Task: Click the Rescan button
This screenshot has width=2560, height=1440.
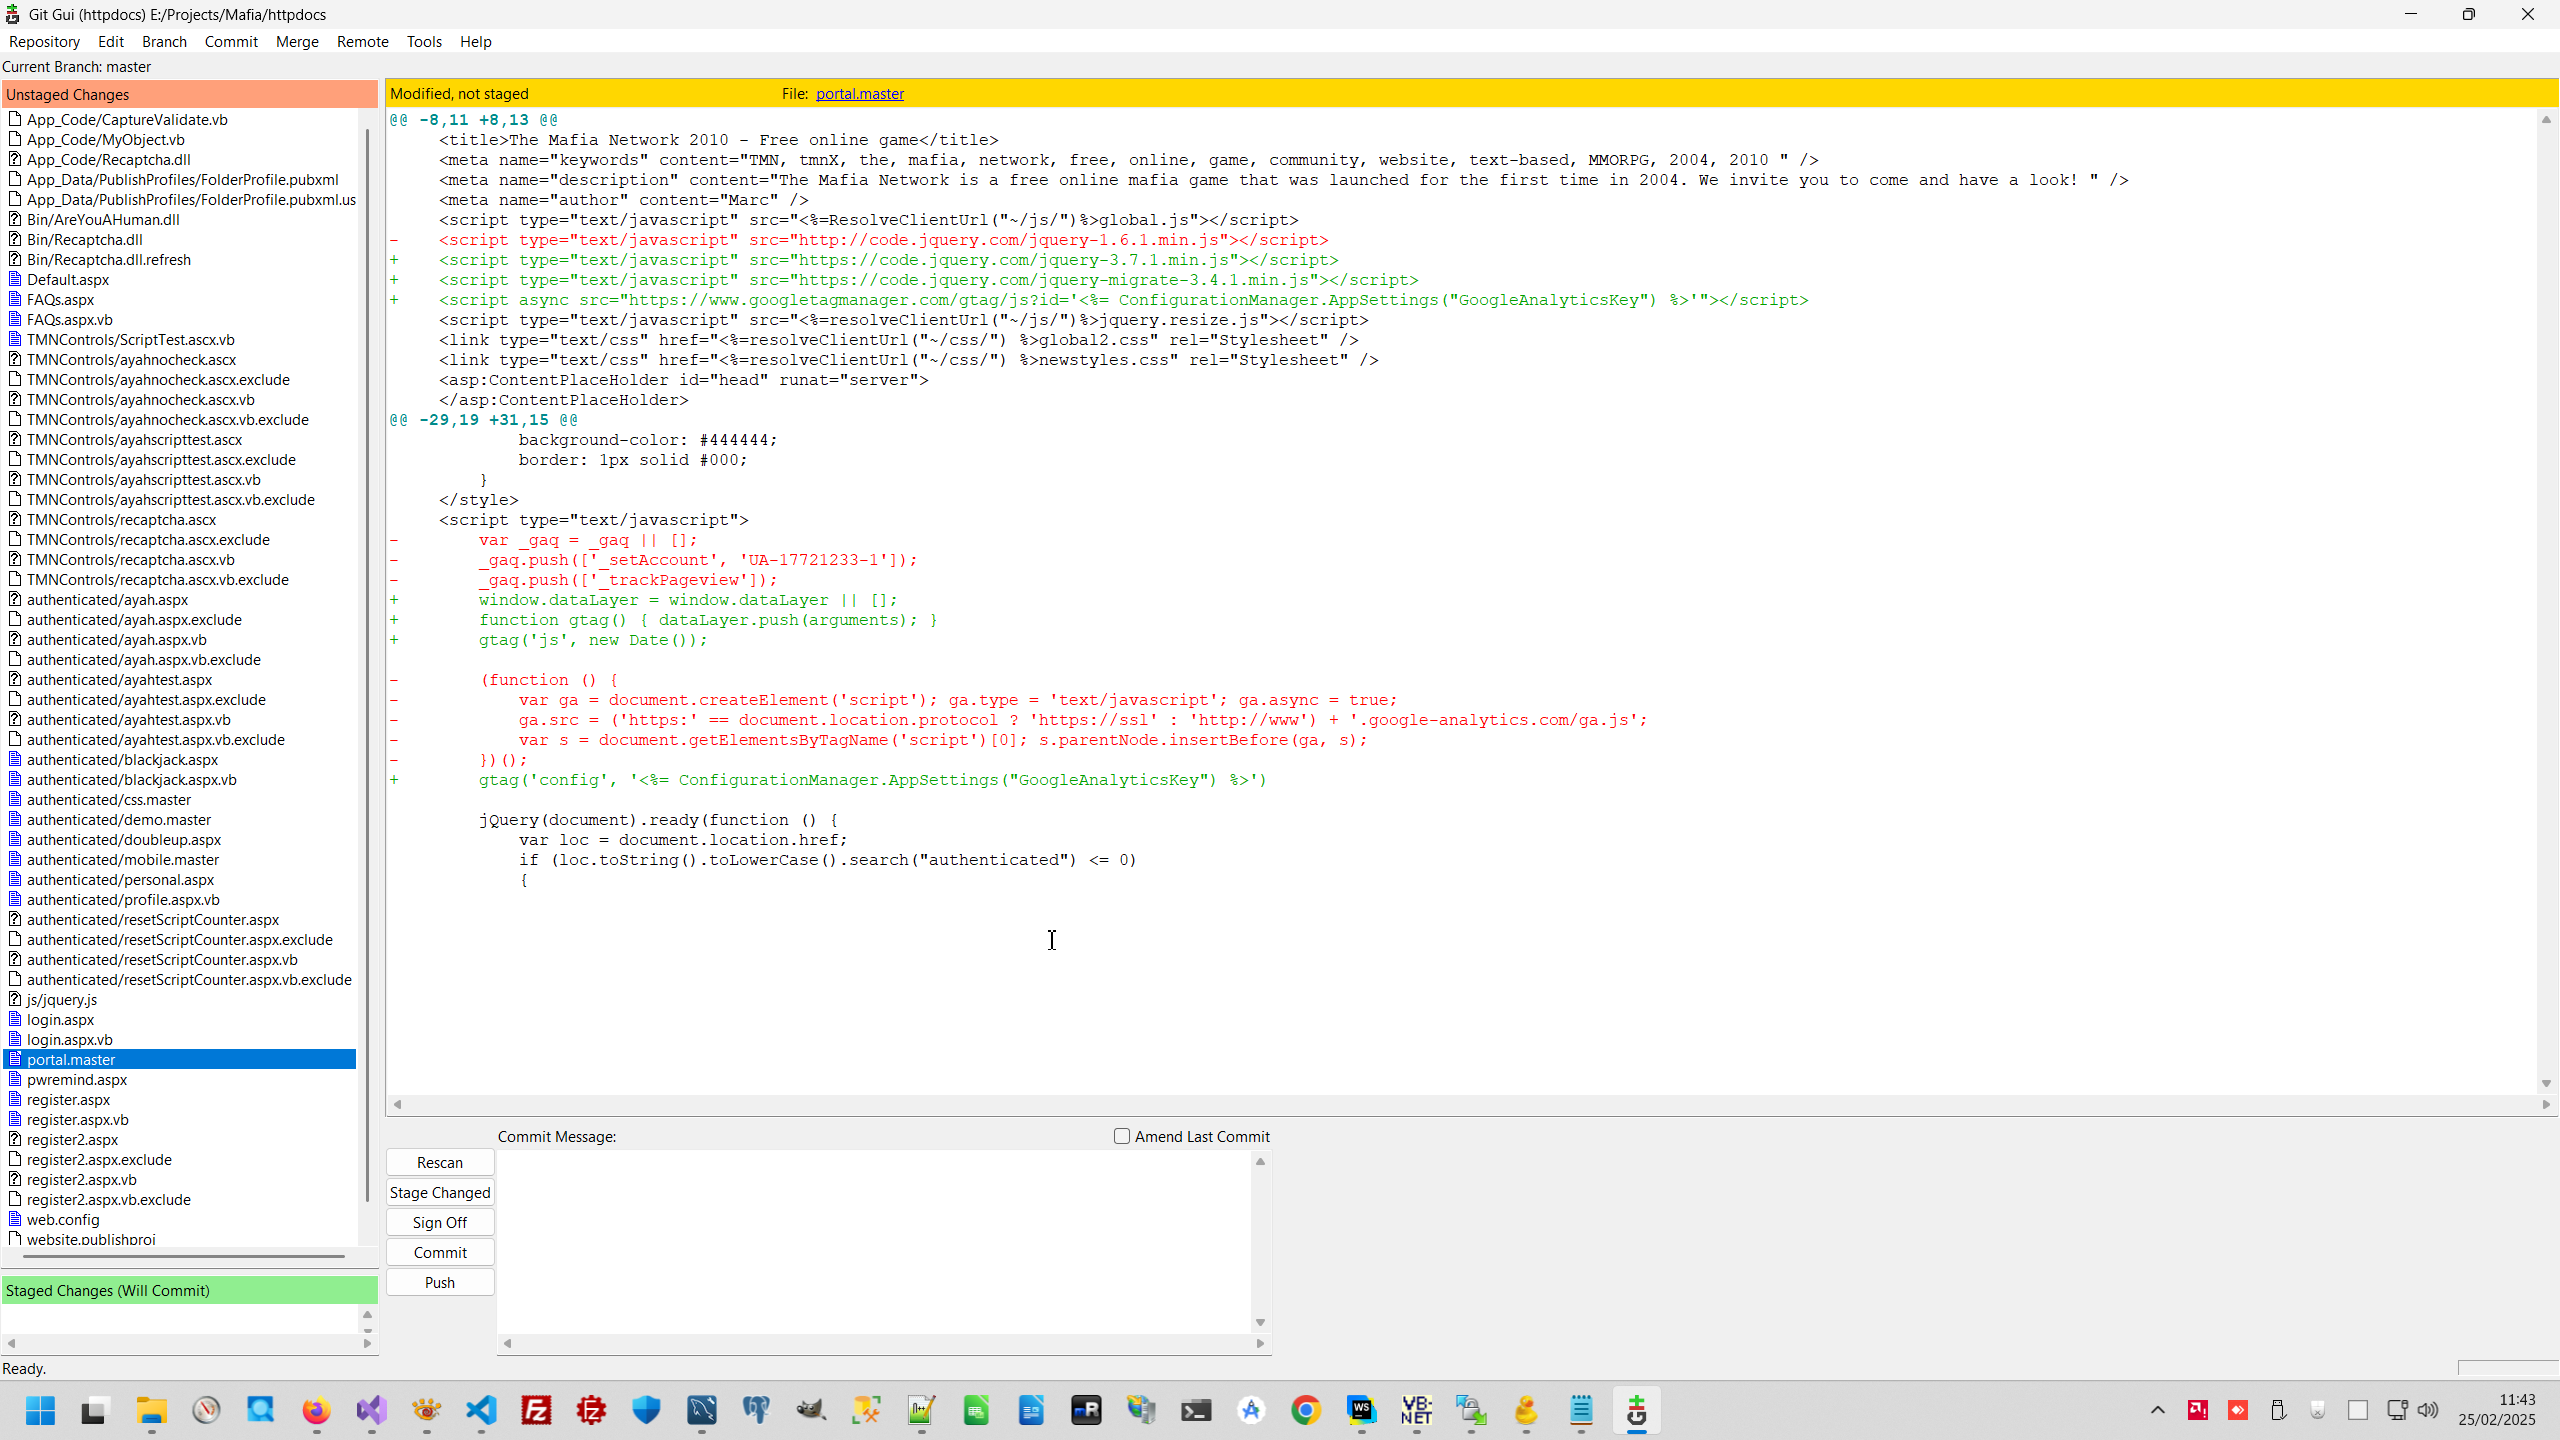Action: pos(440,1162)
